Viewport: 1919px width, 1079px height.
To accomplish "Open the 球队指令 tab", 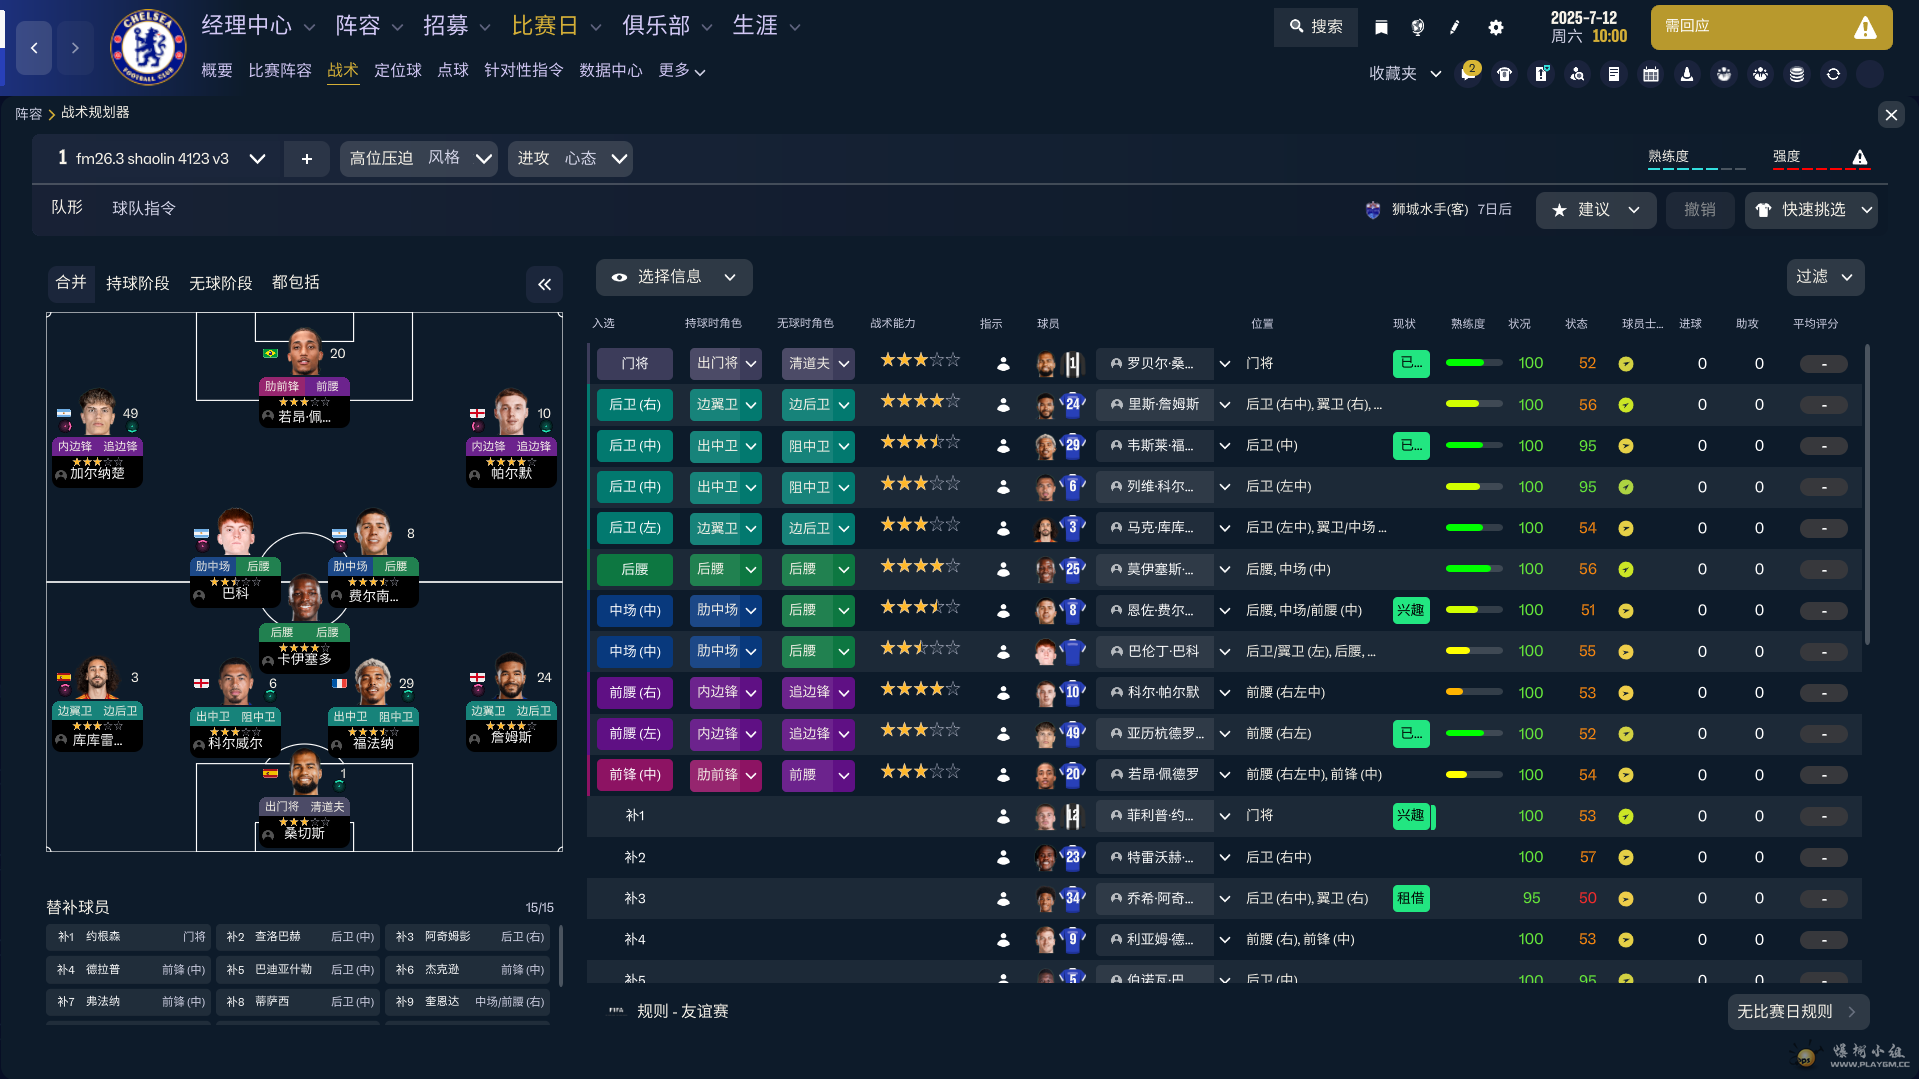I will tap(144, 208).
